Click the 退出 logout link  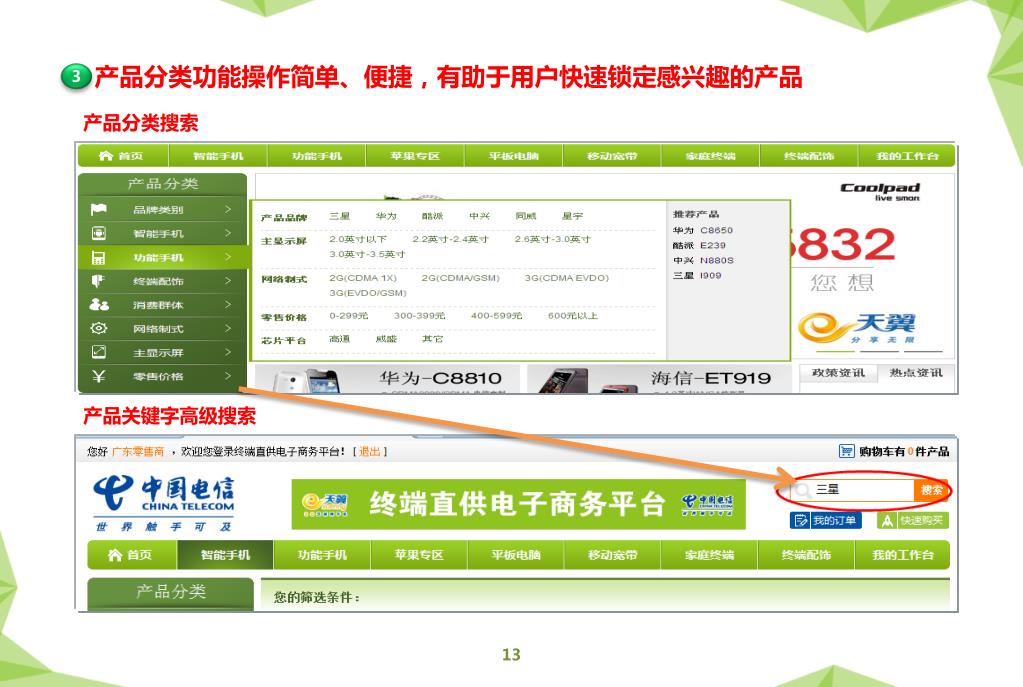click(x=369, y=451)
